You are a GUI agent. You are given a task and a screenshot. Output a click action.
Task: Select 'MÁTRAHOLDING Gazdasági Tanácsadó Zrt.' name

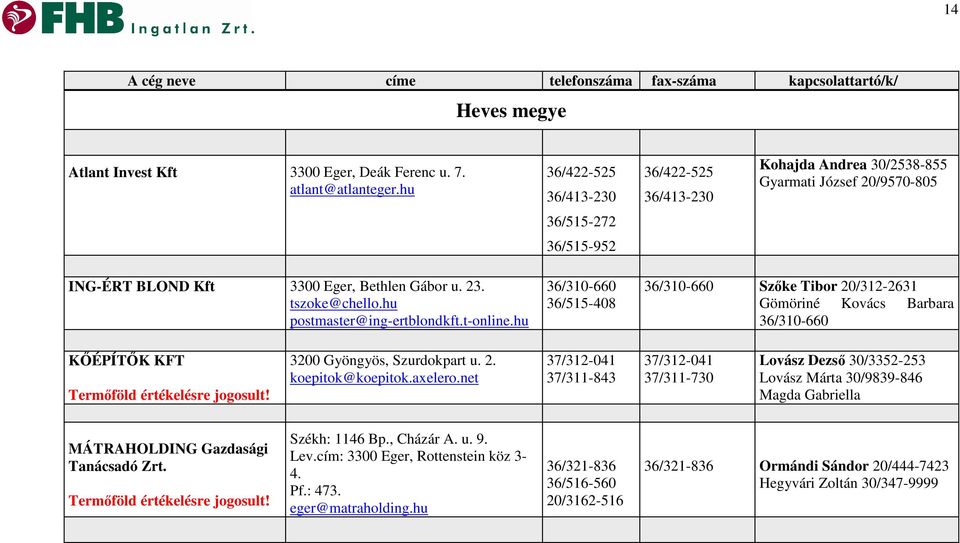168,457
